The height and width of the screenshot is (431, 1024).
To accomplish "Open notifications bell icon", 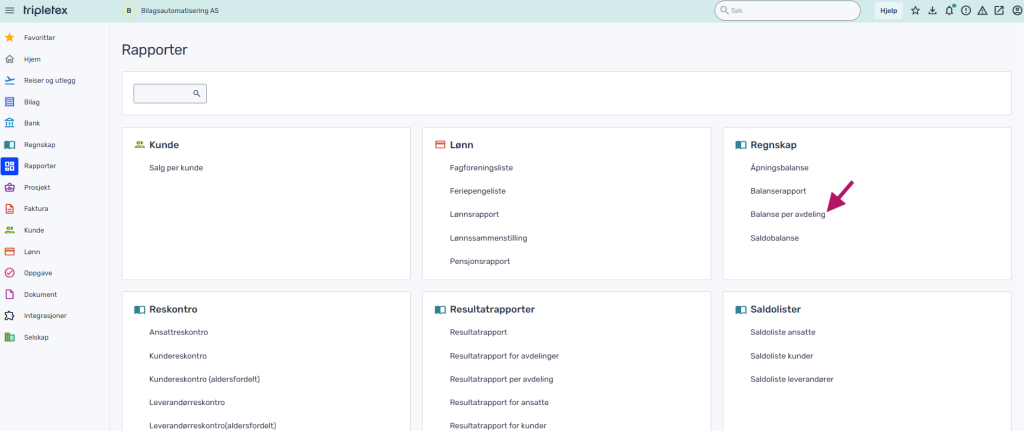I will point(950,10).
